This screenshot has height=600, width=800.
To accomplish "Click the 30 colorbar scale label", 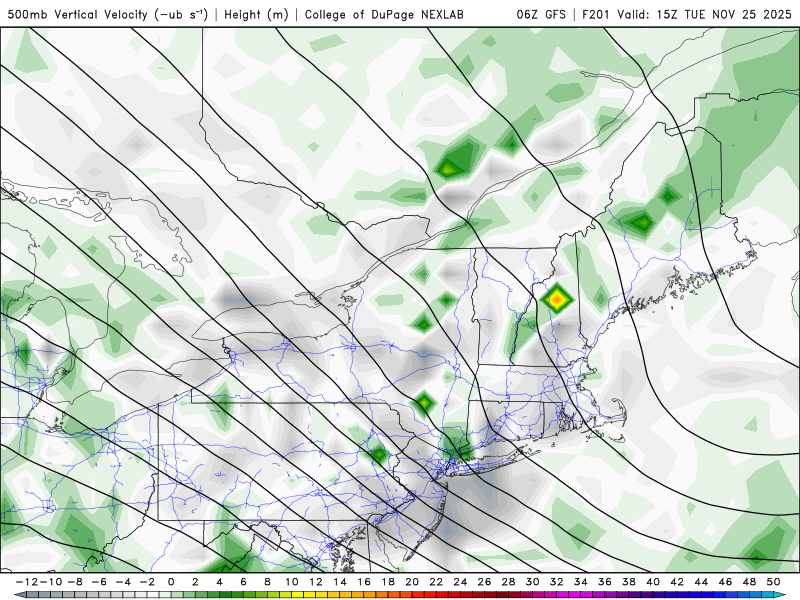I will [x=533, y=582].
